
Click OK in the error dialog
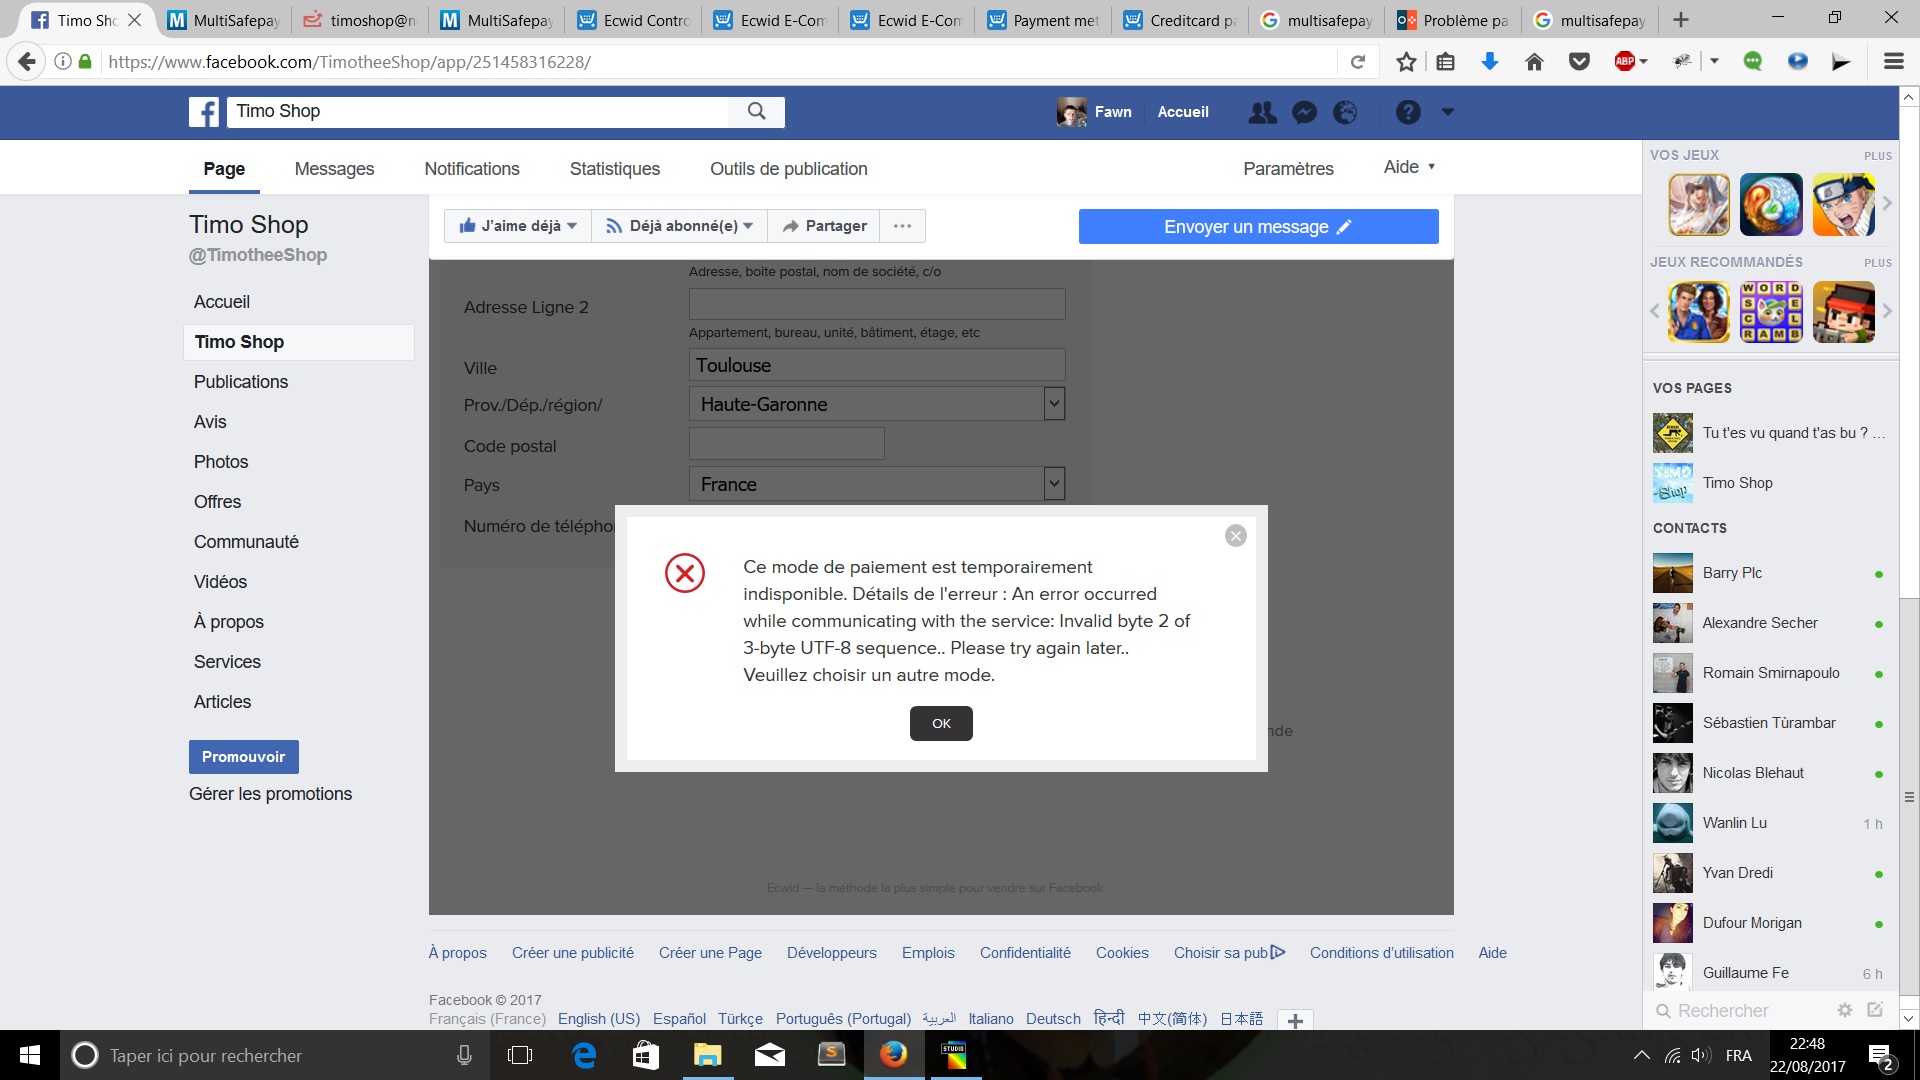coord(941,723)
